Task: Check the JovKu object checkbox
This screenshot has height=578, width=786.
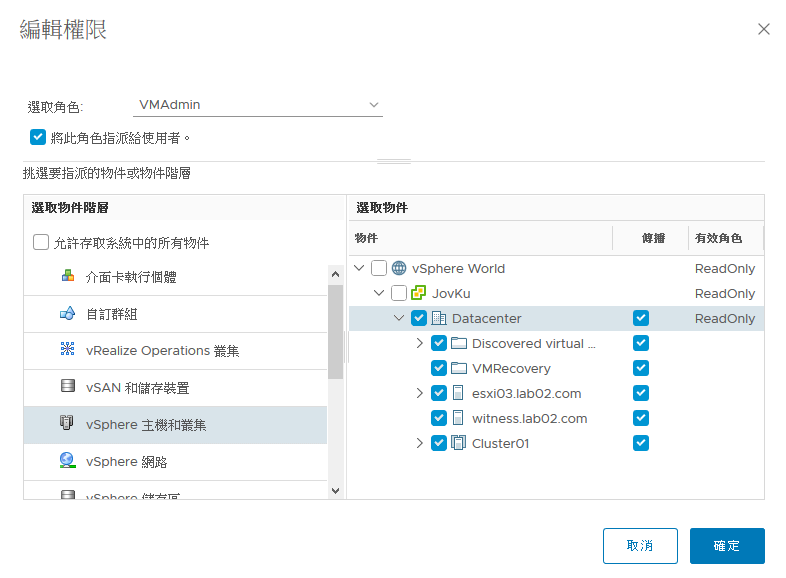Action: click(399, 293)
